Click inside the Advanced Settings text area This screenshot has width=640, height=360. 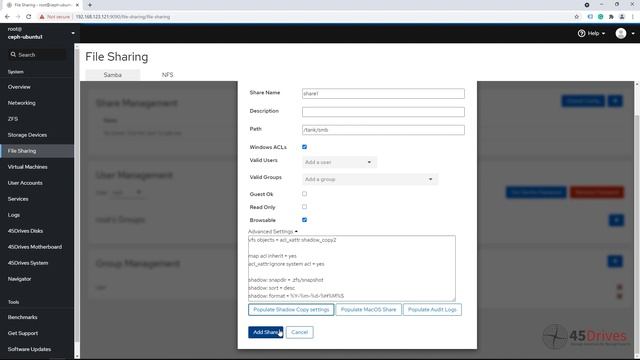pos(352,268)
